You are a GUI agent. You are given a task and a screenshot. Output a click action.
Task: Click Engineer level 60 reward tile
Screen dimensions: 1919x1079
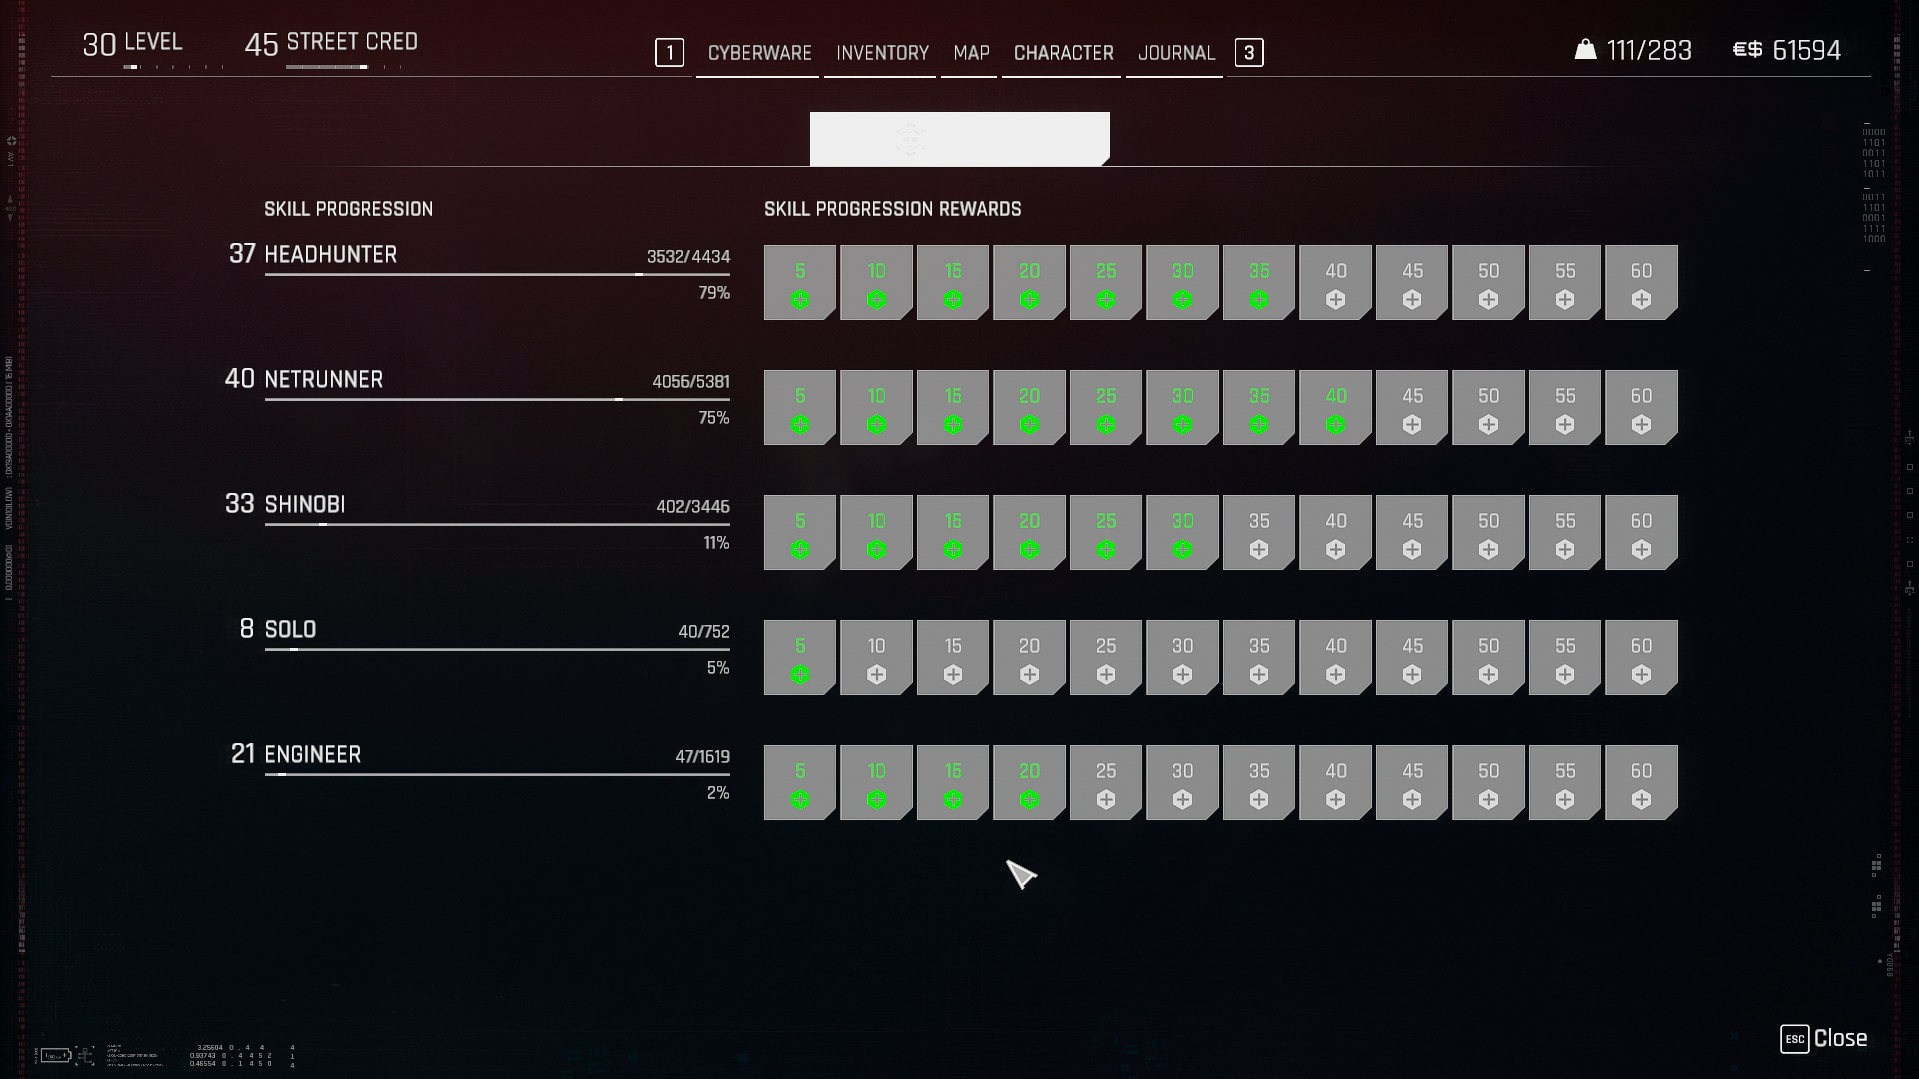[1641, 783]
